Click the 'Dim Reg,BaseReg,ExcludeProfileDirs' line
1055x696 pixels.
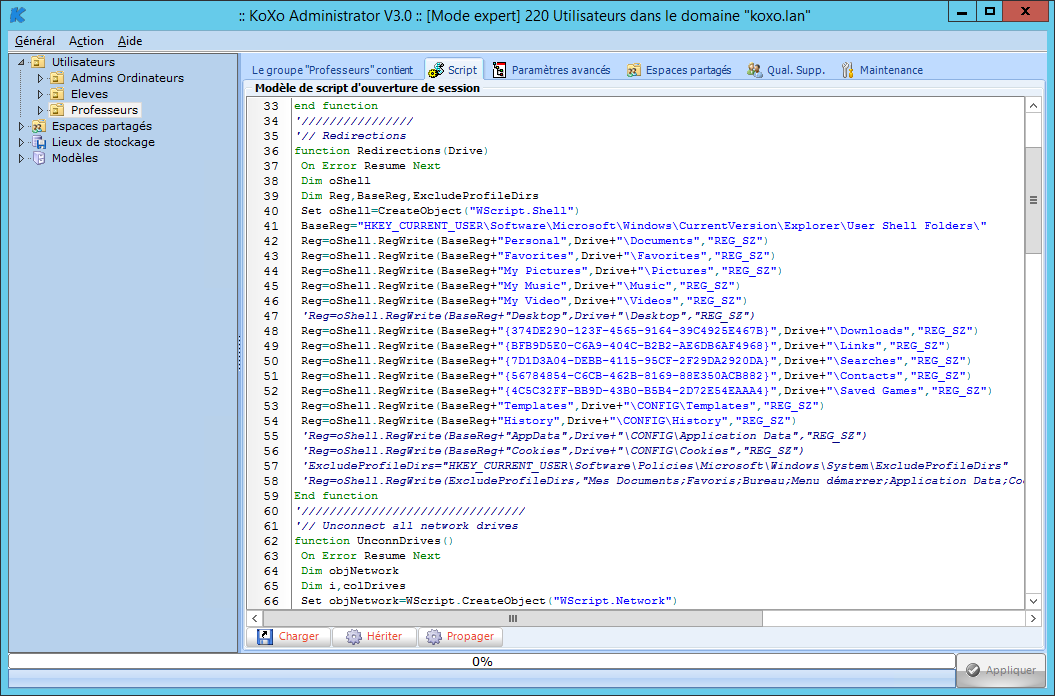[419, 195]
